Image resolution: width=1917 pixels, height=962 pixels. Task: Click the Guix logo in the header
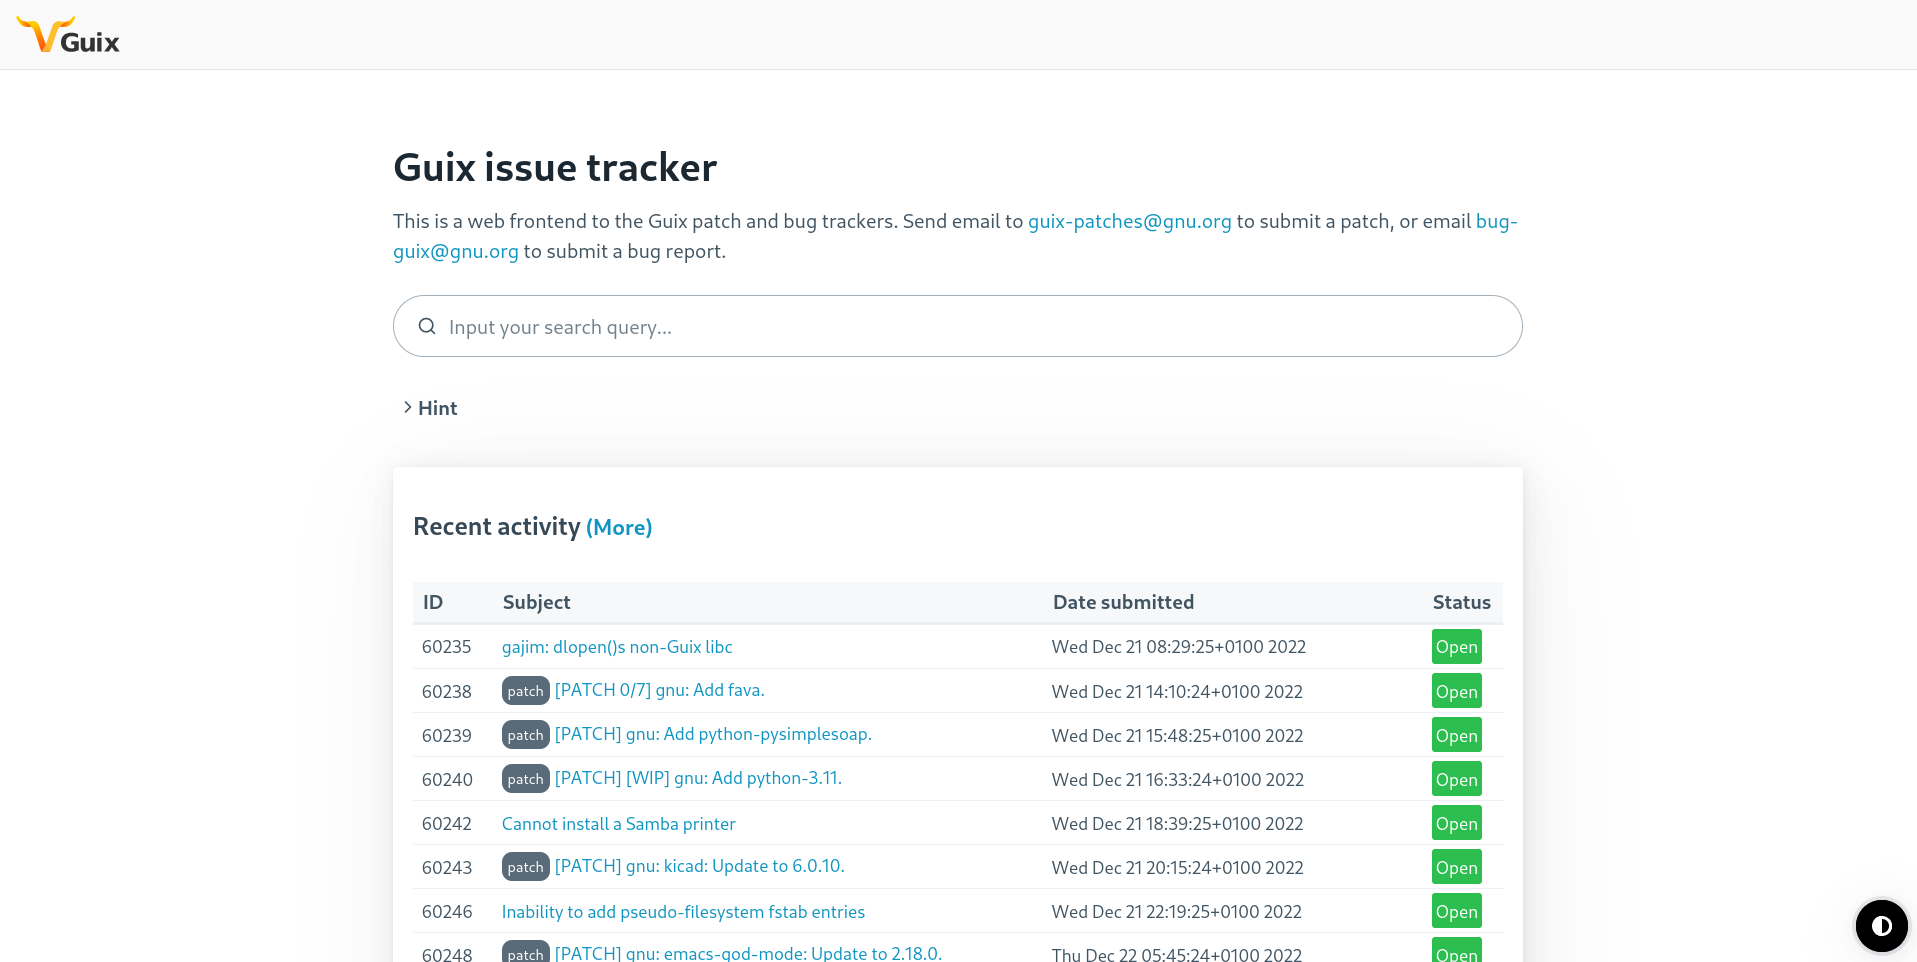coord(68,35)
